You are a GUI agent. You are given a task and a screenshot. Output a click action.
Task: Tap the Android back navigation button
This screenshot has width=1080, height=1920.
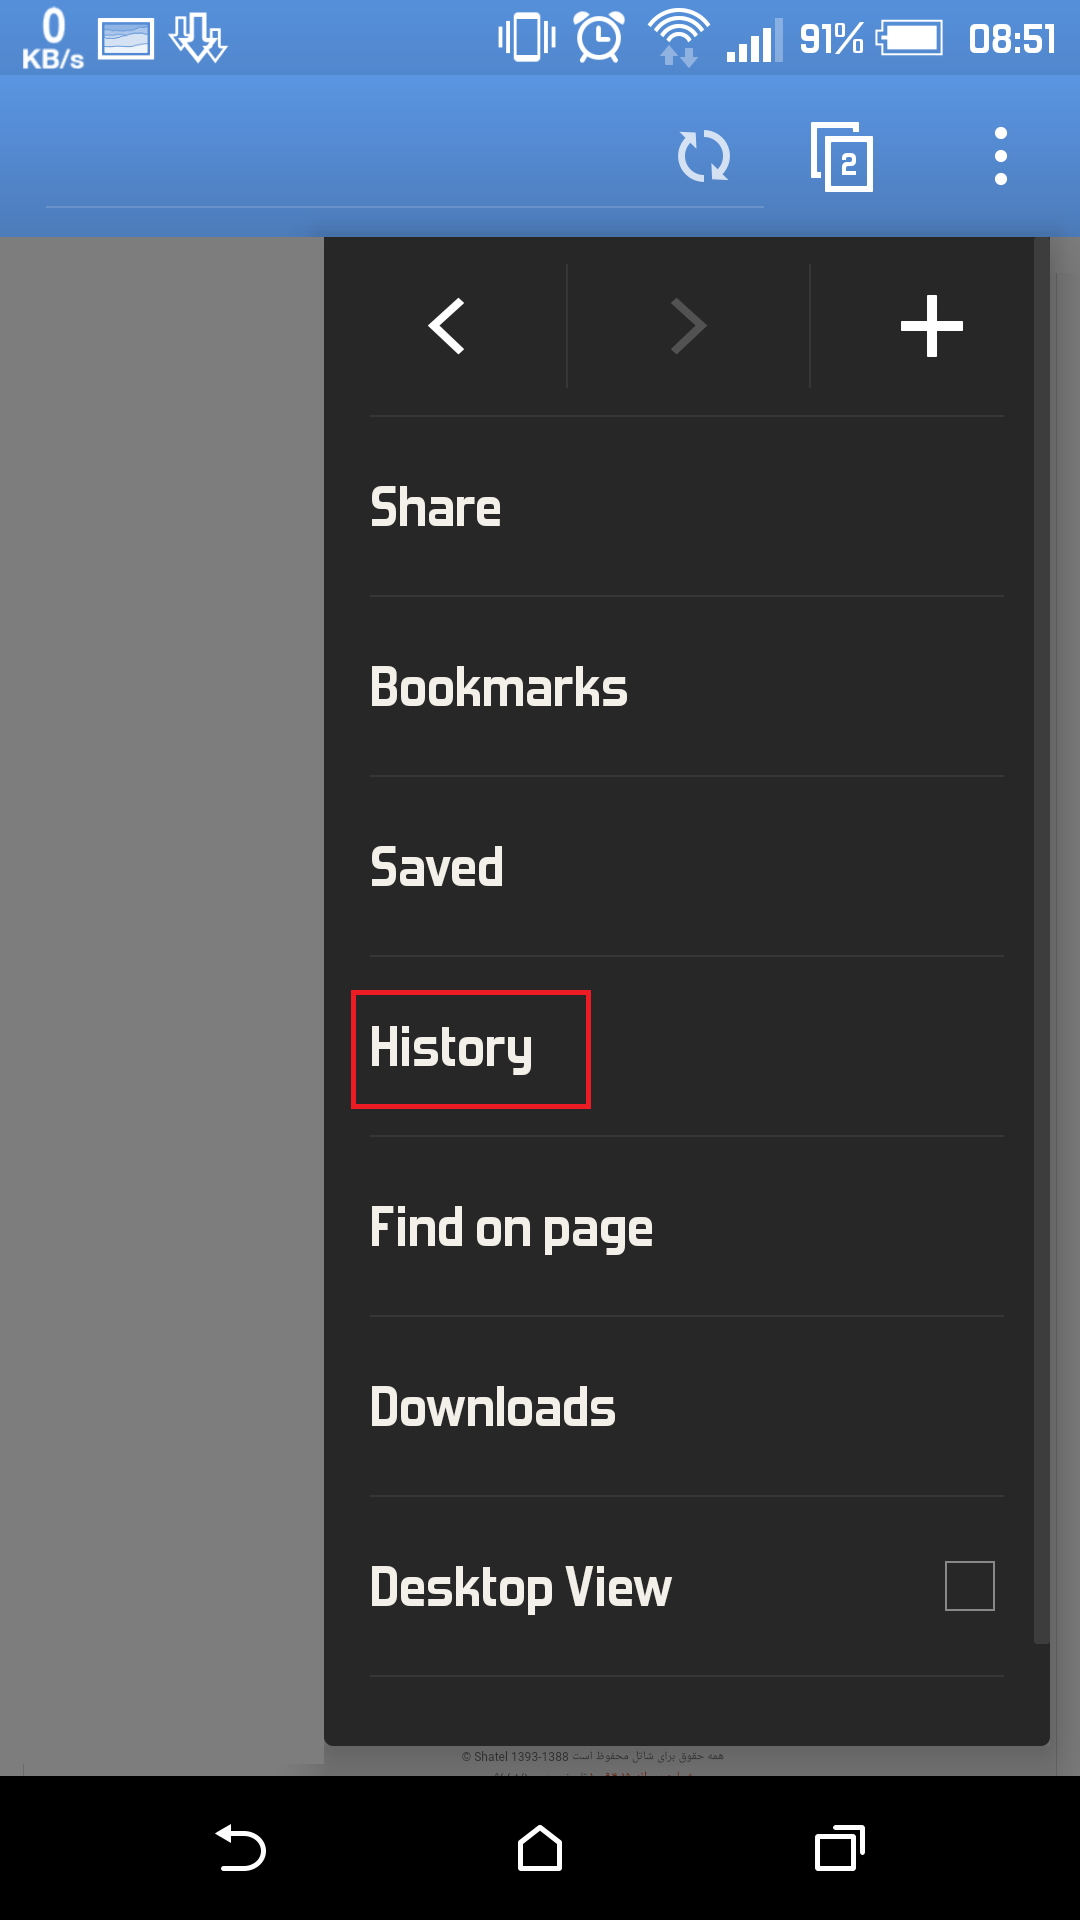[x=240, y=1848]
